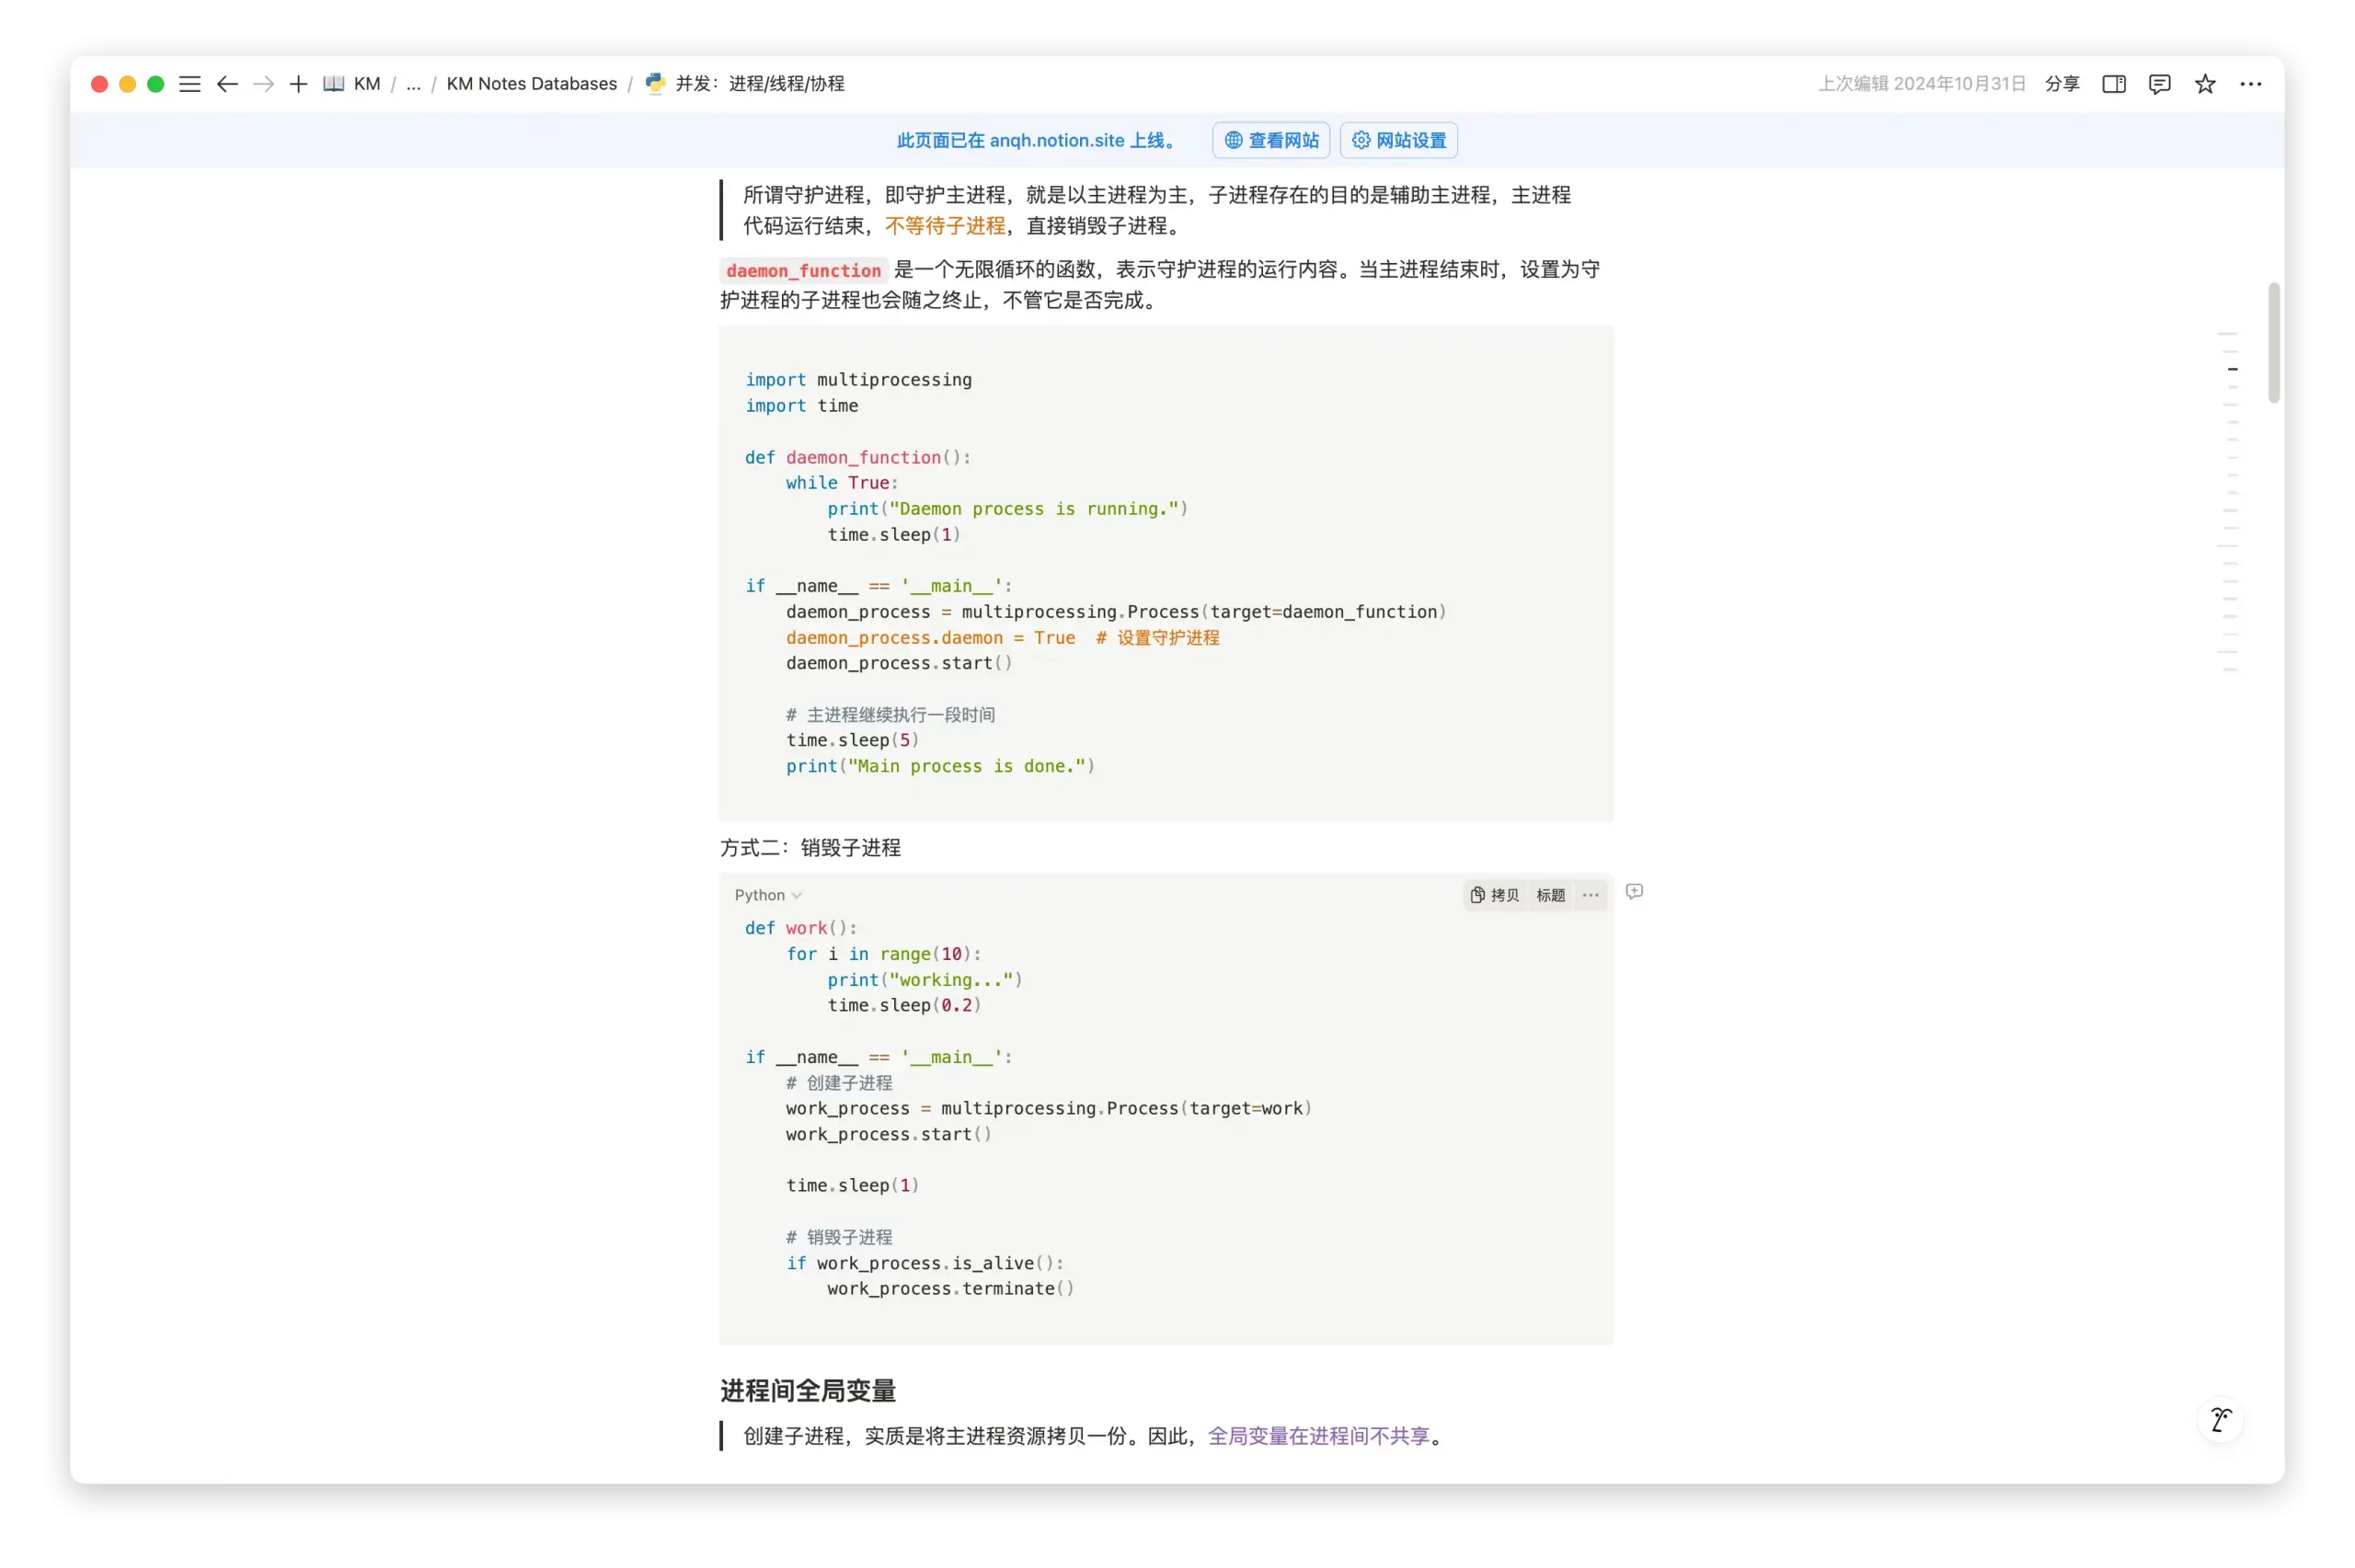The width and height of the screenshot is (2355, 1568).
Task: Open the Notion AI floating button
Action: pos(2220,1419)
